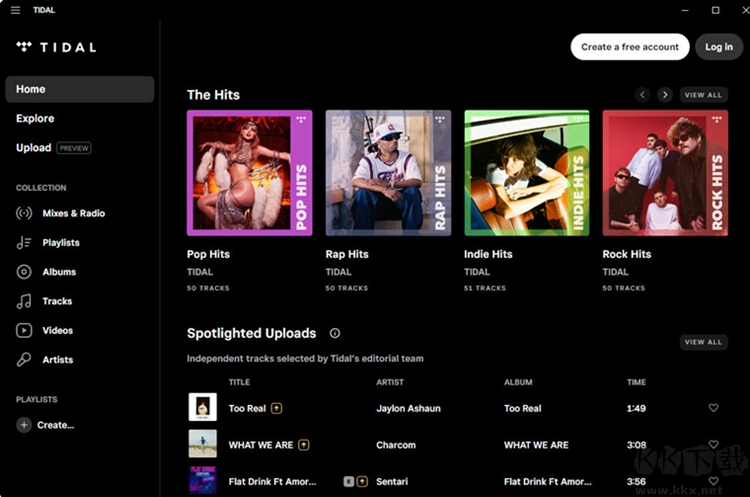Click the ALBUM column header
750x497 pixels.
(x=518, y=382)
